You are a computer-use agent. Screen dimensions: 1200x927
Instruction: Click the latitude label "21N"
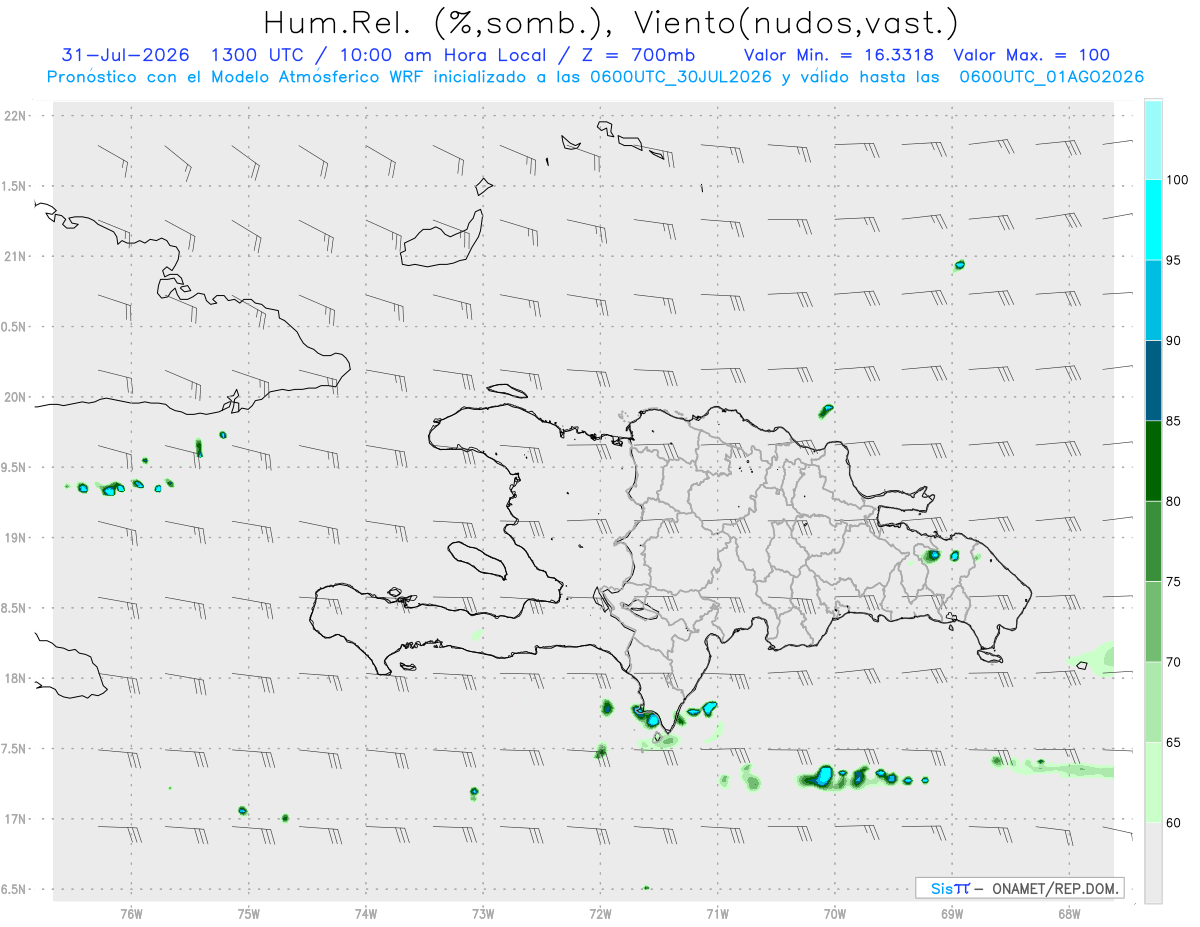[x=15, y=256]
